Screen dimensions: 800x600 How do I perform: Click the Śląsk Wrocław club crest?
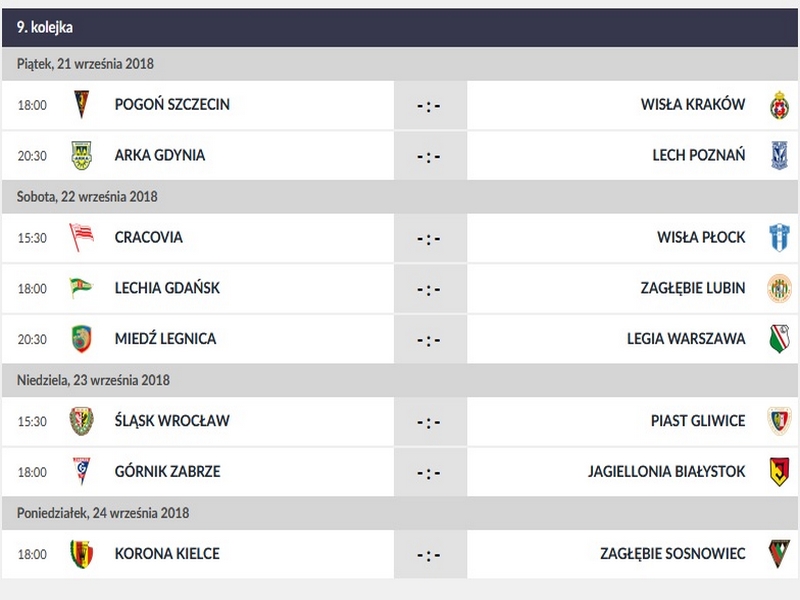[x=81, y=421]
